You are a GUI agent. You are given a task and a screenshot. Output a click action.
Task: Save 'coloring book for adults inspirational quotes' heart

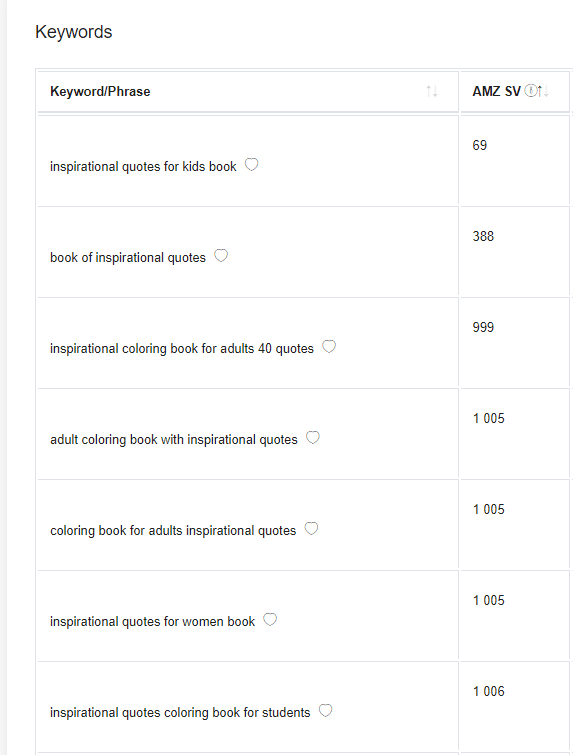pos(312,529)
